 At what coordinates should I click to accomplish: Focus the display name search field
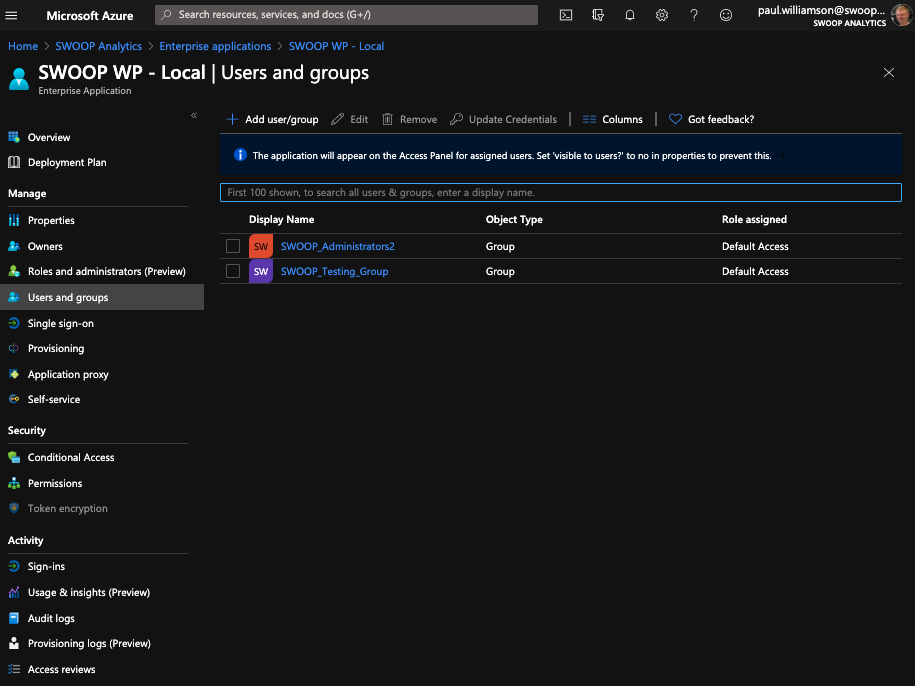pos(561,192)
